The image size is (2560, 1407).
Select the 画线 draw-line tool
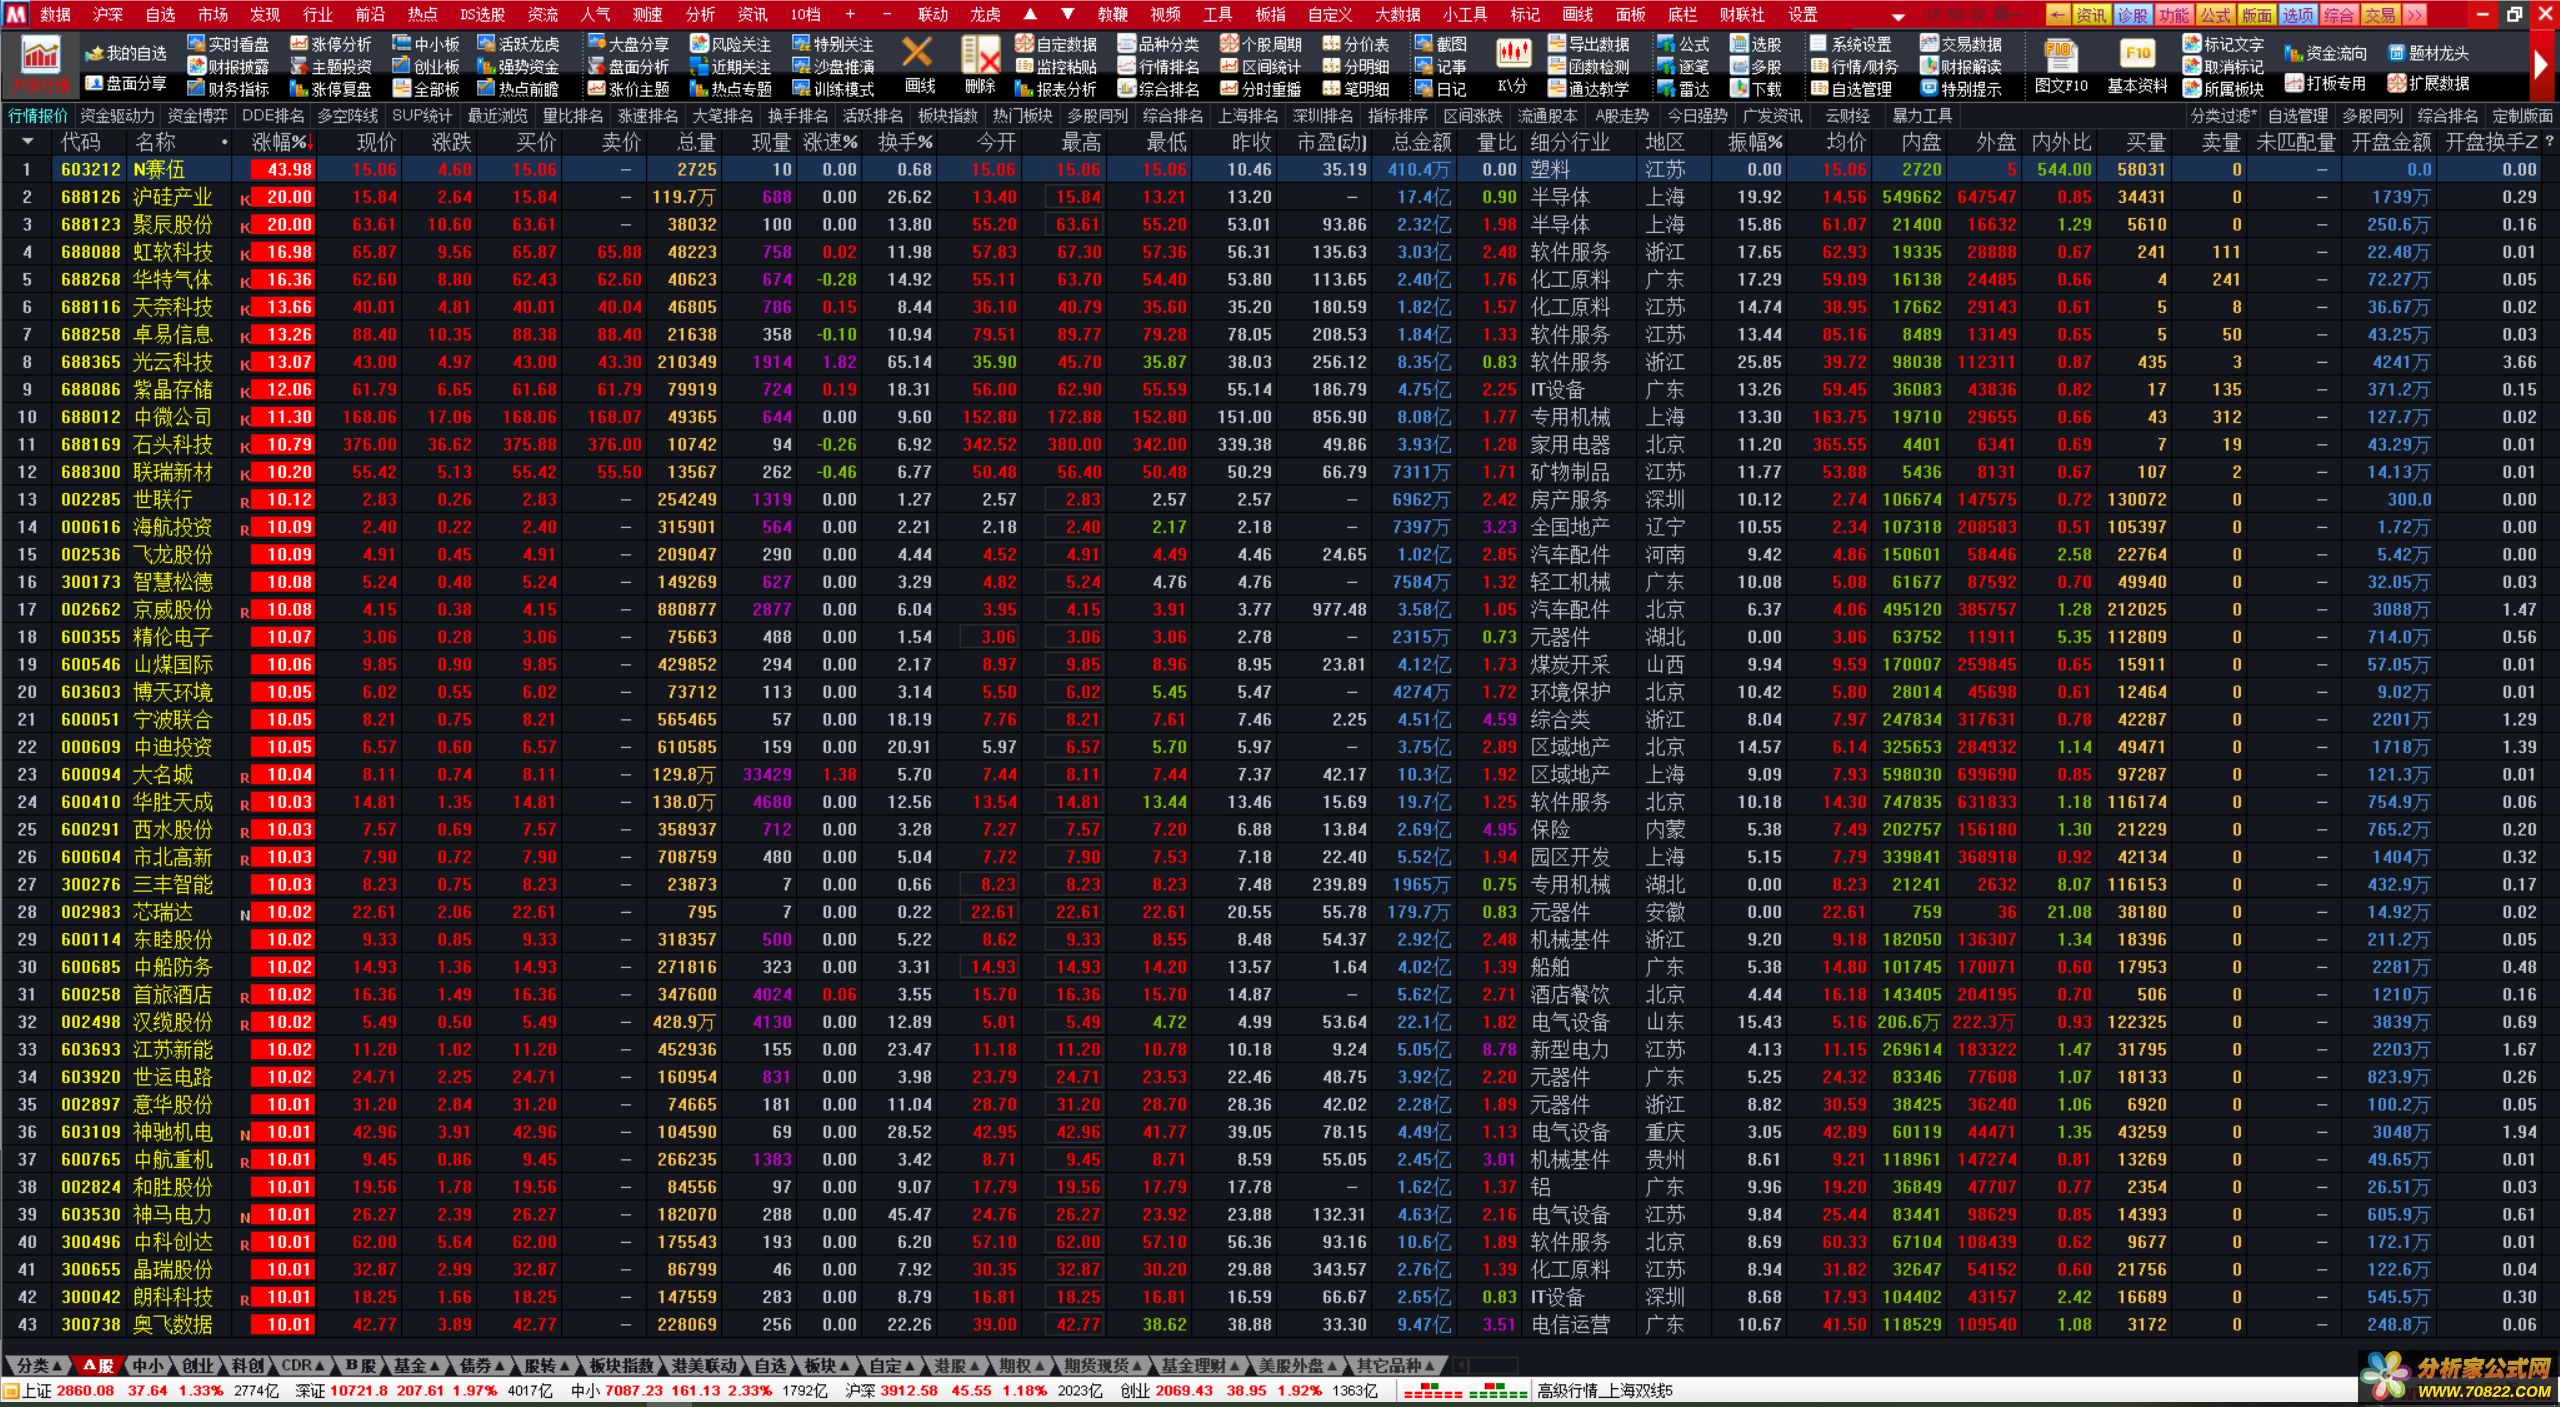[919, 66]
